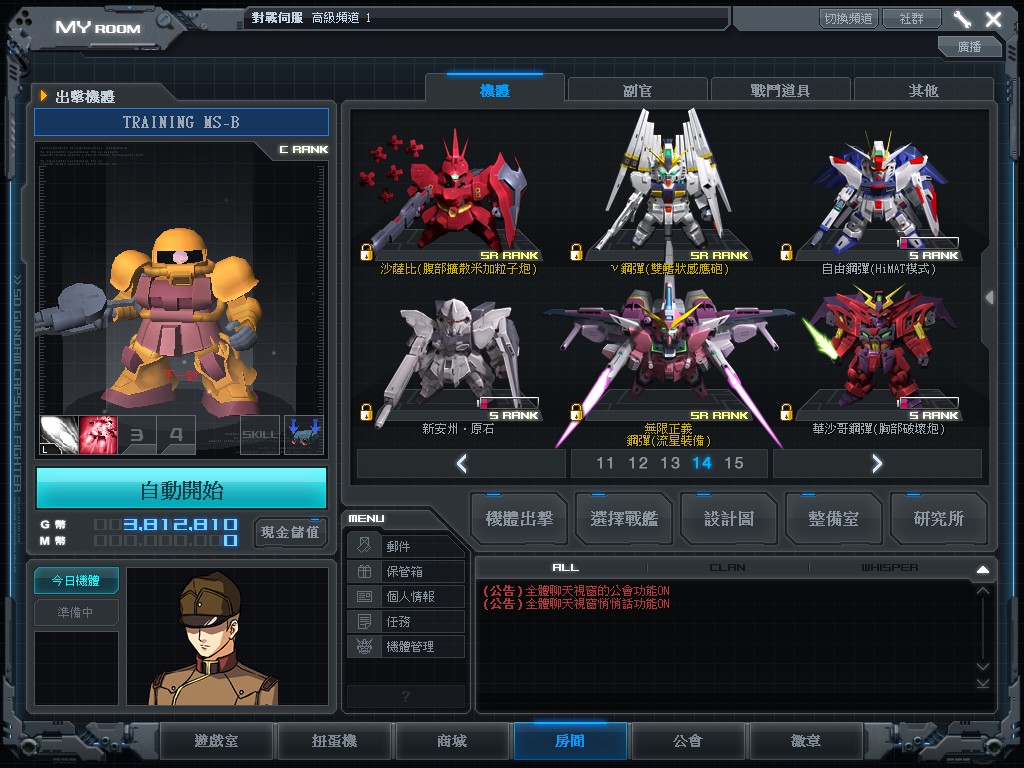Click the 廣播 broadcast button
Screen dimensions: 1024x768
[970, 46]
